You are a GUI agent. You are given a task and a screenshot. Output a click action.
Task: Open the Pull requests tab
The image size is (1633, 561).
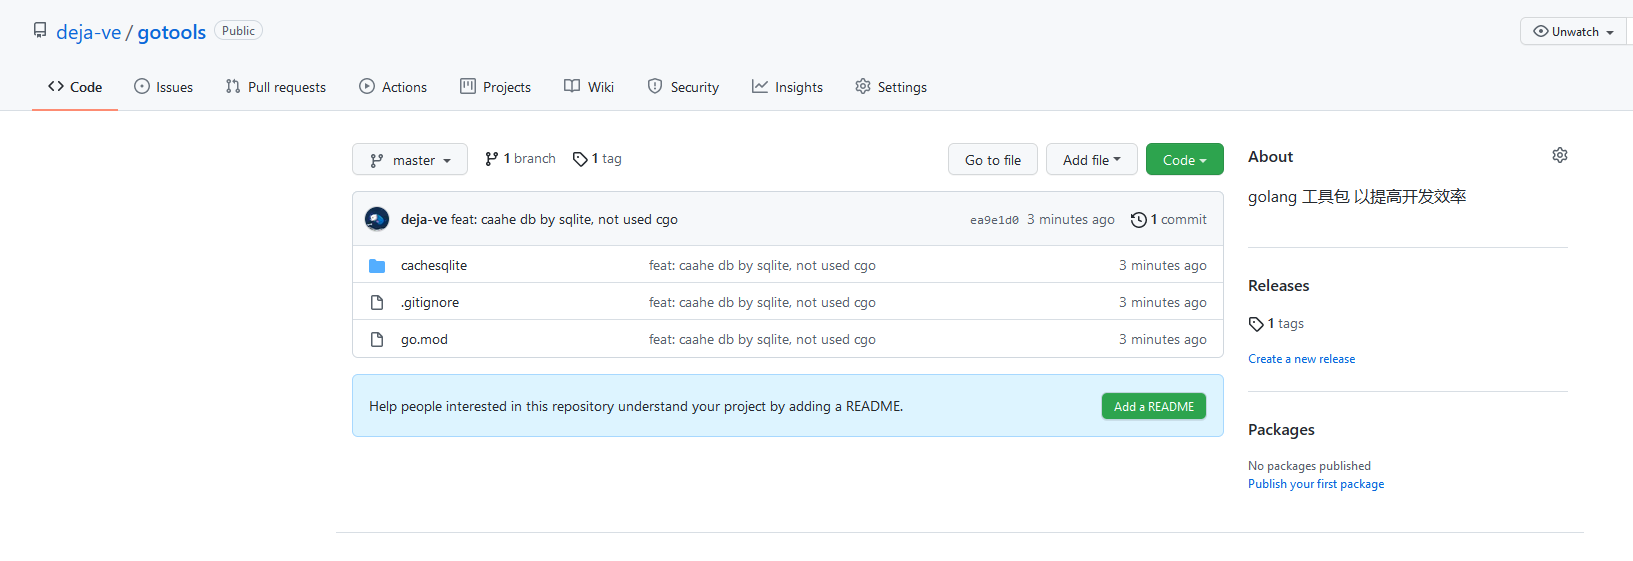276,87
